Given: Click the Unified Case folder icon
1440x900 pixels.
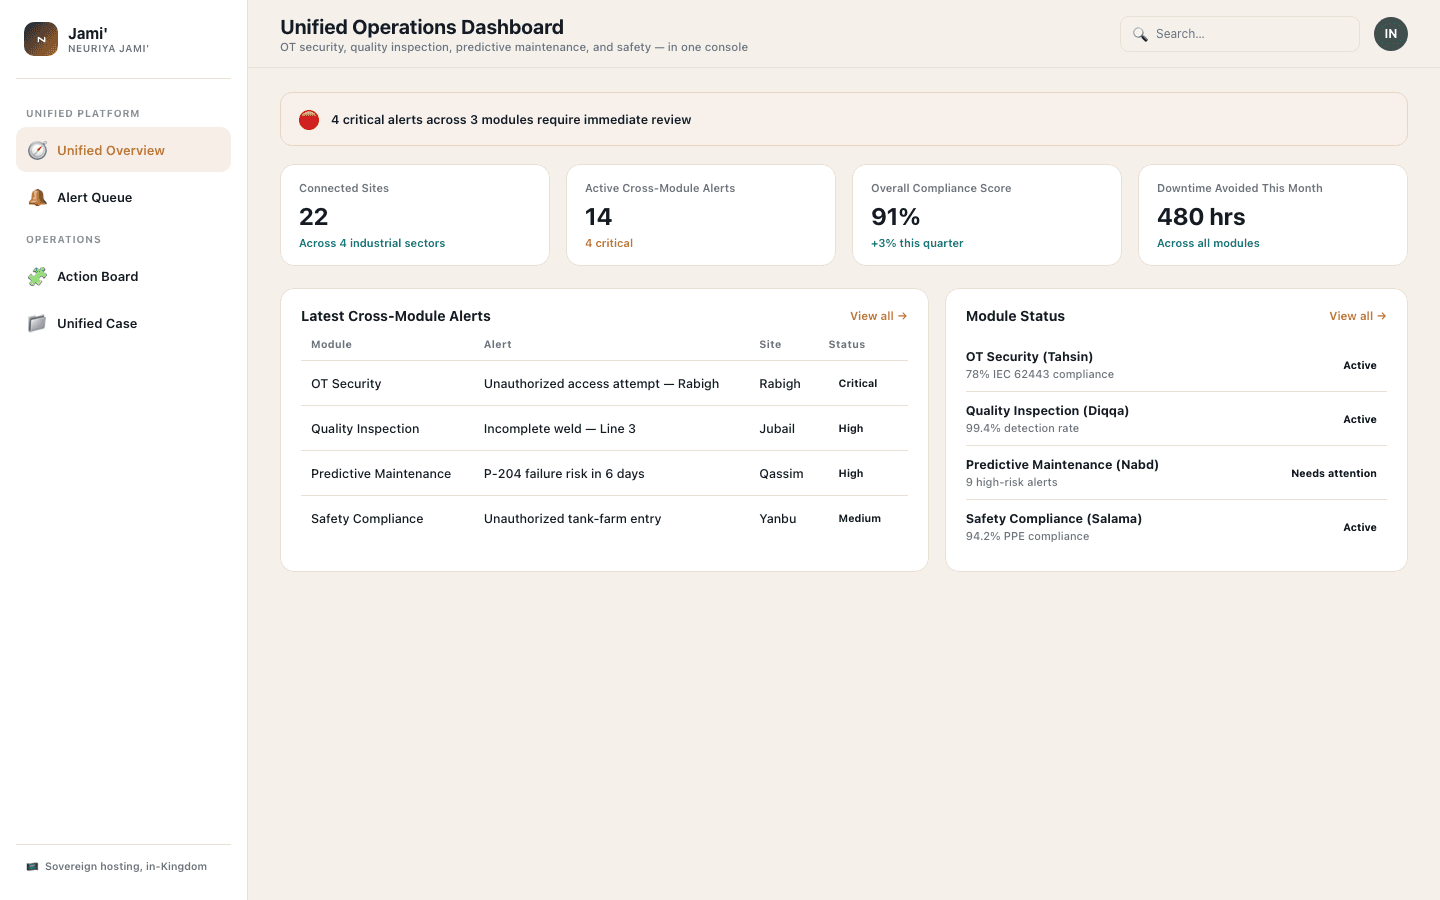Looking at the screenshot, I should click(x=37, y=323).
